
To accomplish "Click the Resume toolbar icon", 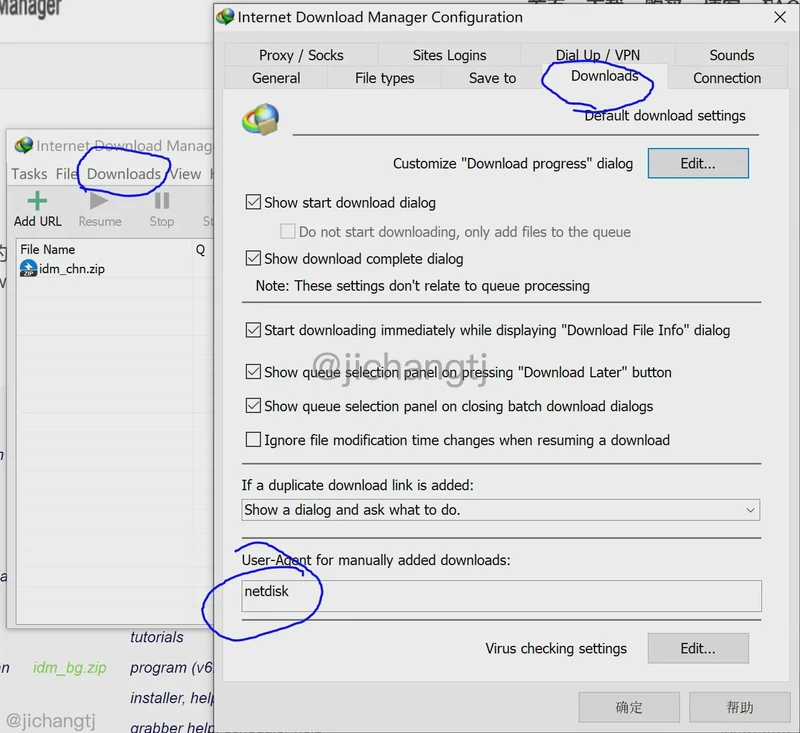I will [x=99, y=203].
